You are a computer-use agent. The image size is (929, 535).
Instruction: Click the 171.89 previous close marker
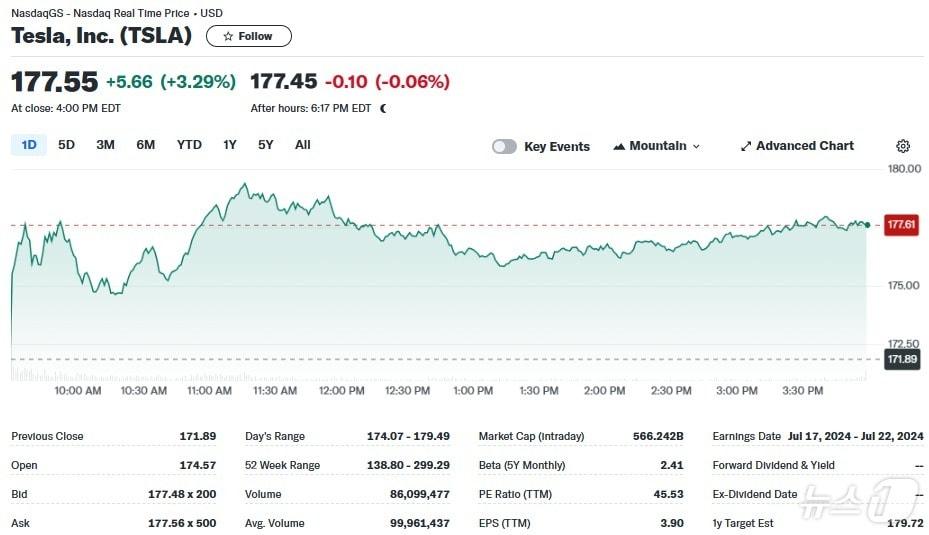click(x=901, y=359)
